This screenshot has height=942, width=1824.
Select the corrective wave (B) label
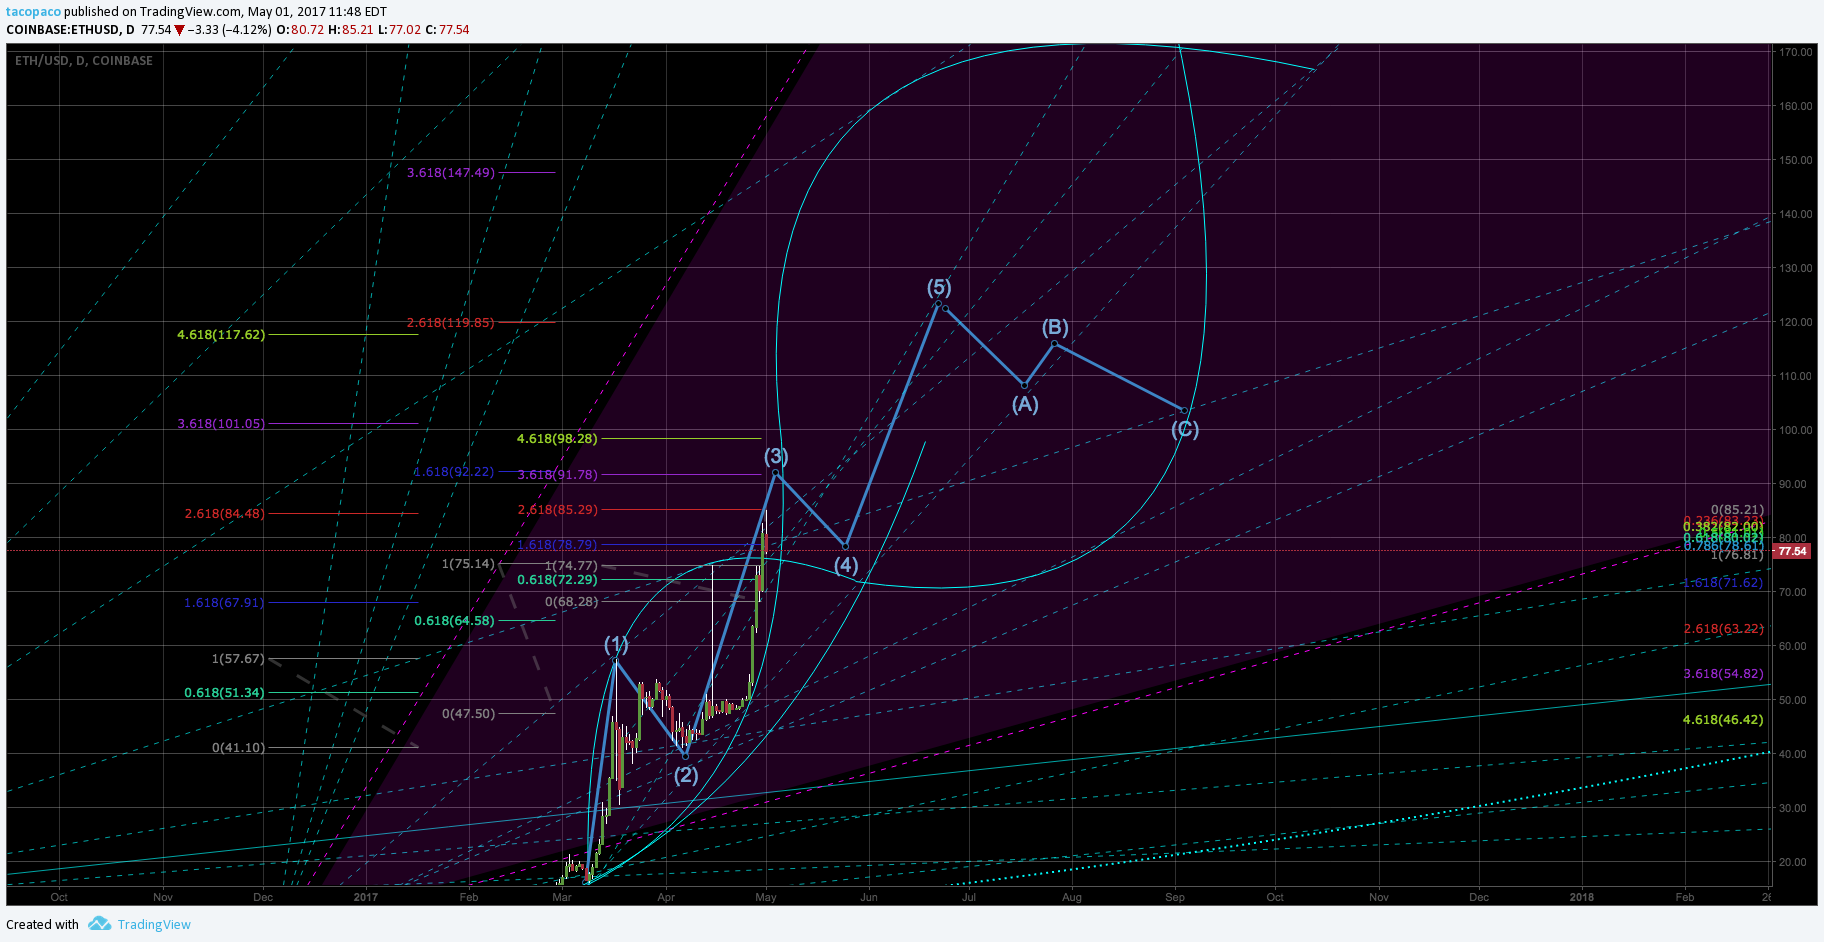coord(1055,327)
